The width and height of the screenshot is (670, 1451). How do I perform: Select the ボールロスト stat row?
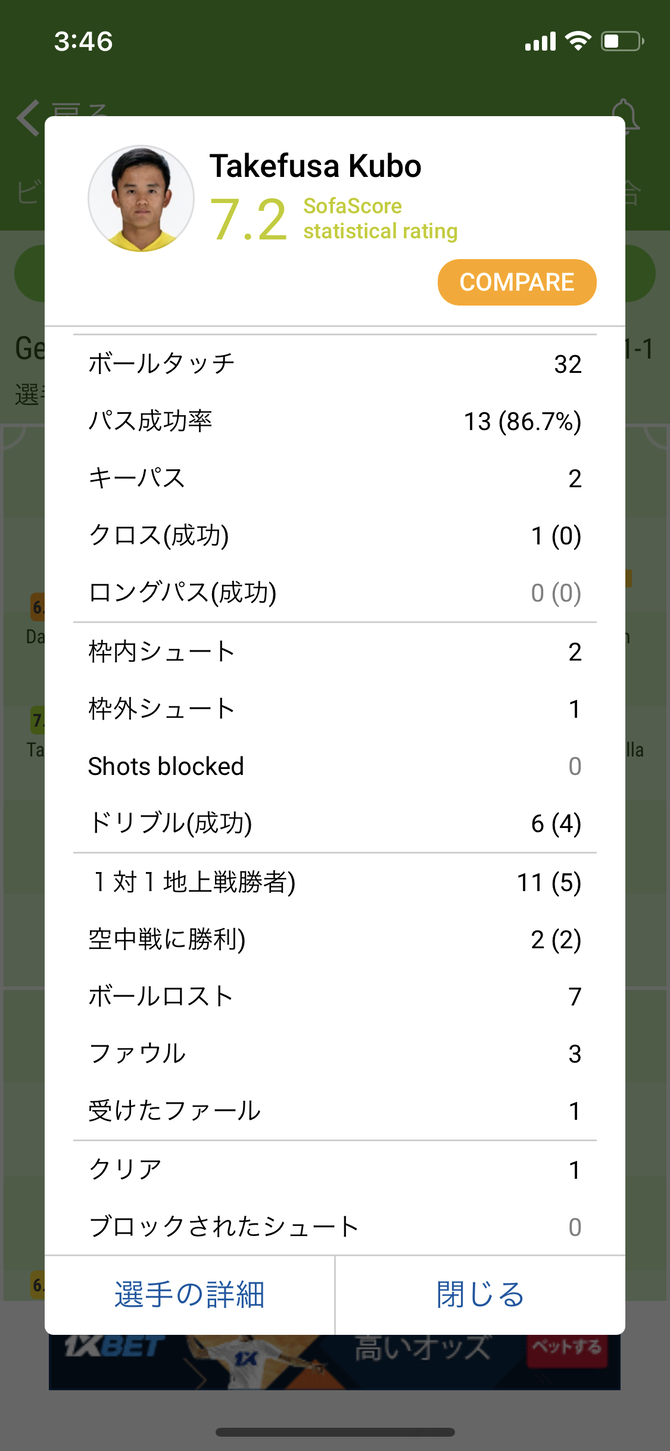[335, 997]
